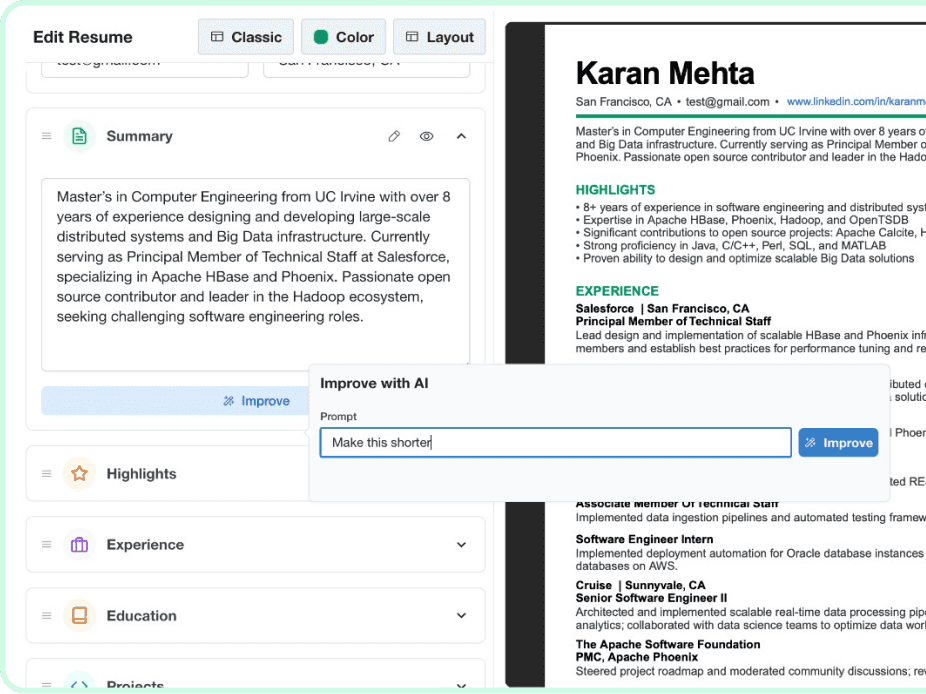Click the Projects code icon

[79, 685]
